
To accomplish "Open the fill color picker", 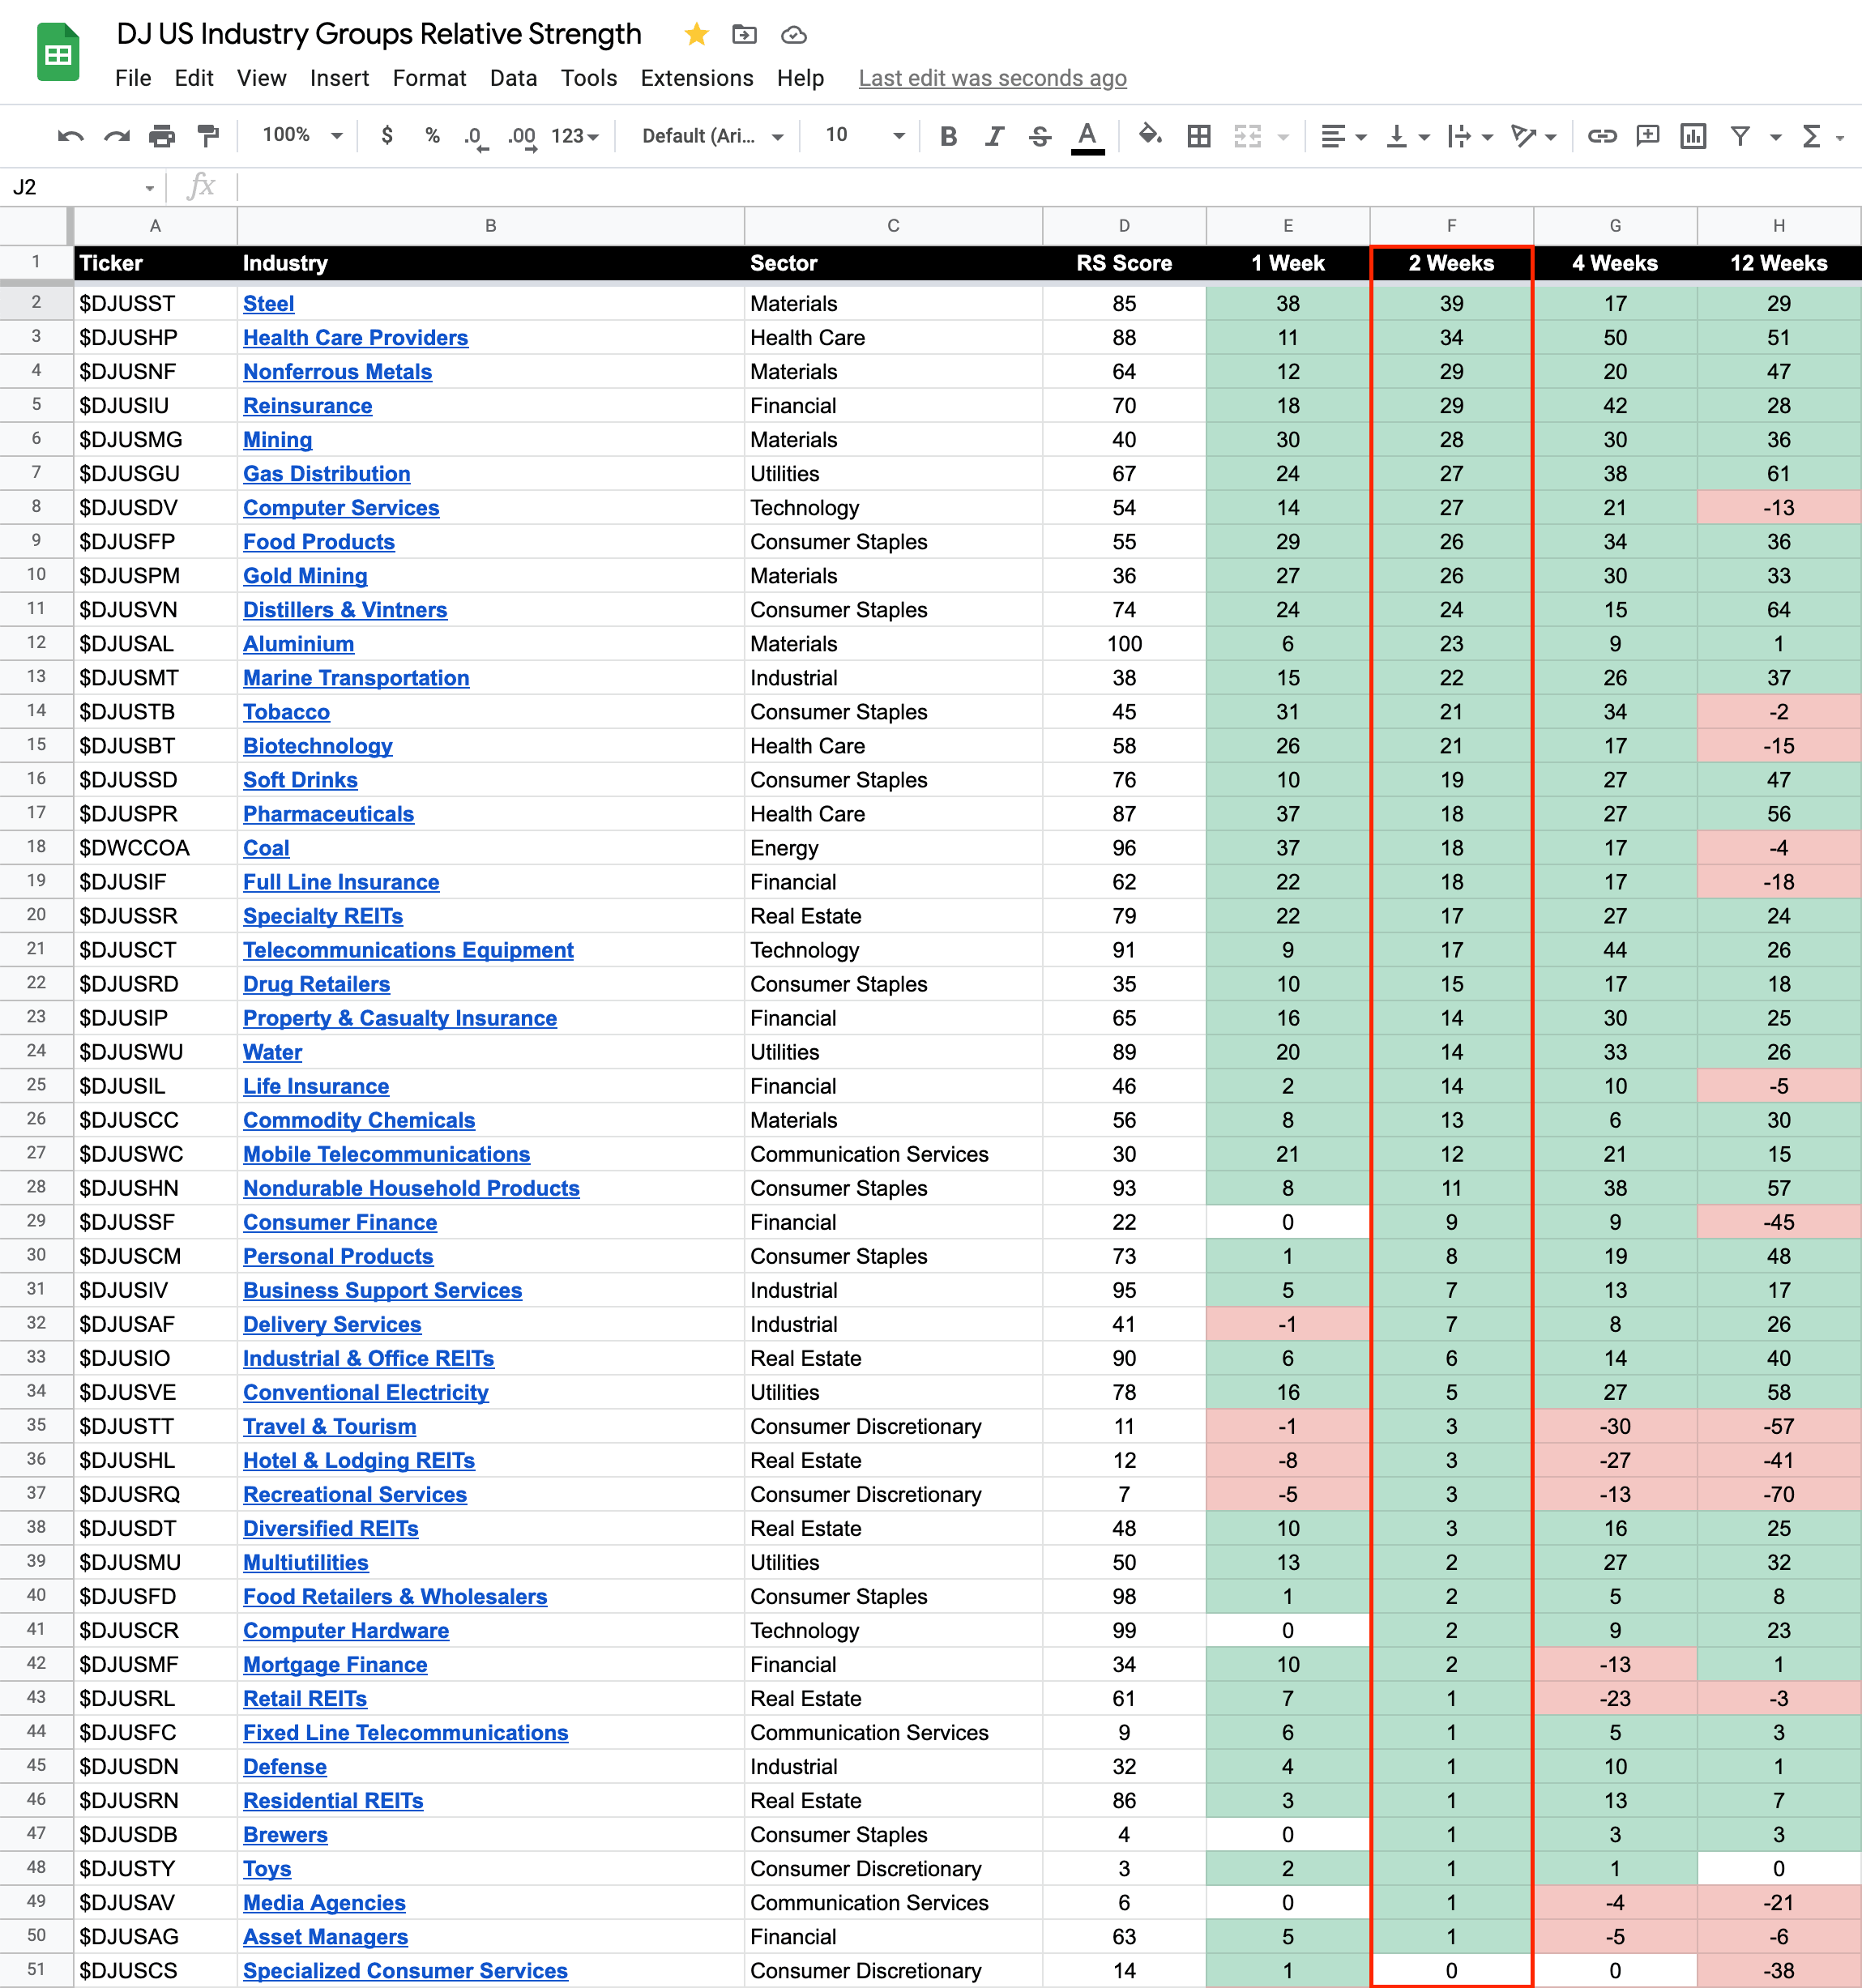I will click(1150, 135).
